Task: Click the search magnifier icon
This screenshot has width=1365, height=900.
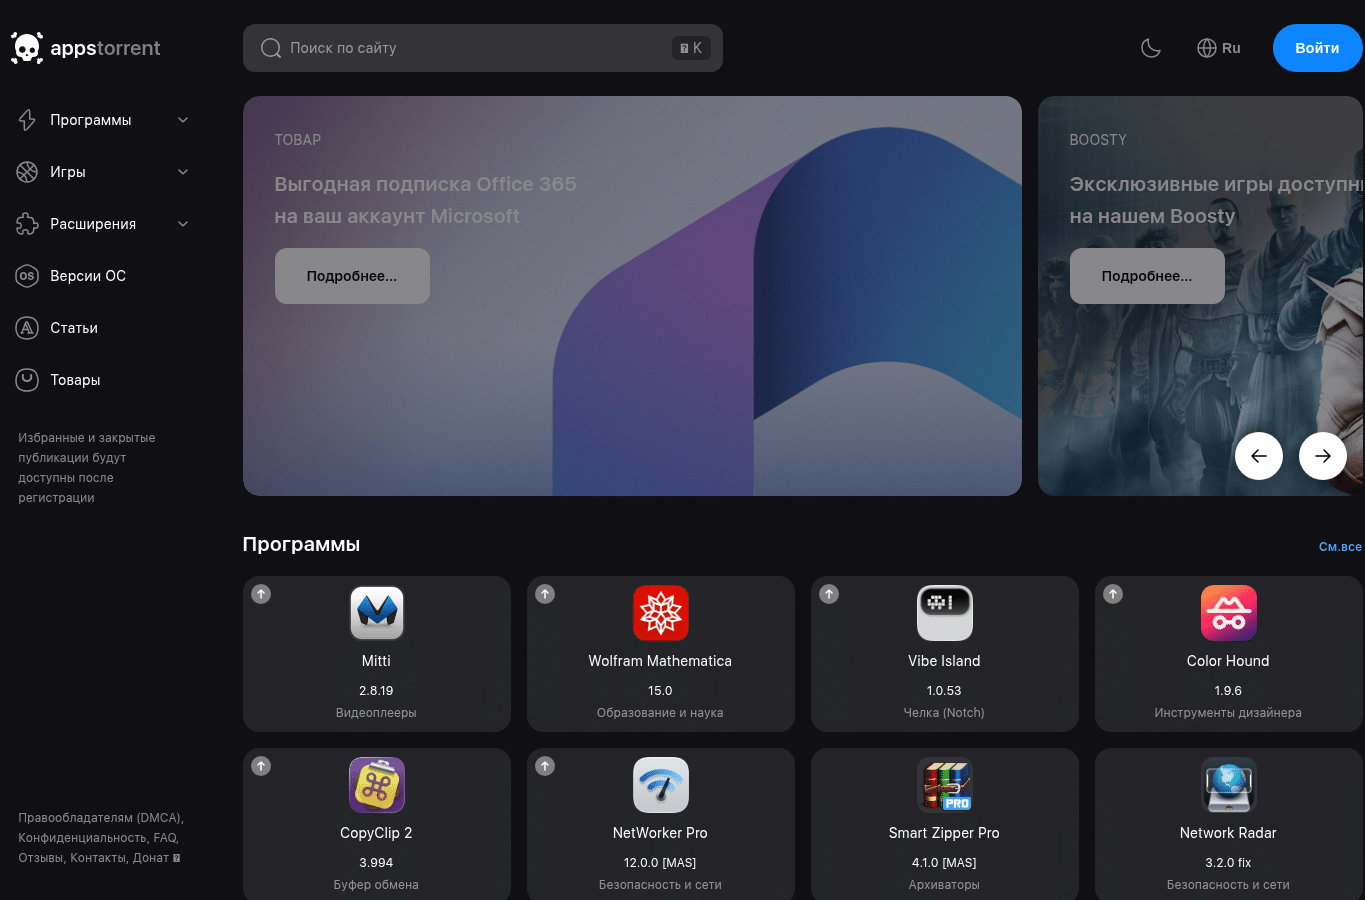Action: (271, 48)
